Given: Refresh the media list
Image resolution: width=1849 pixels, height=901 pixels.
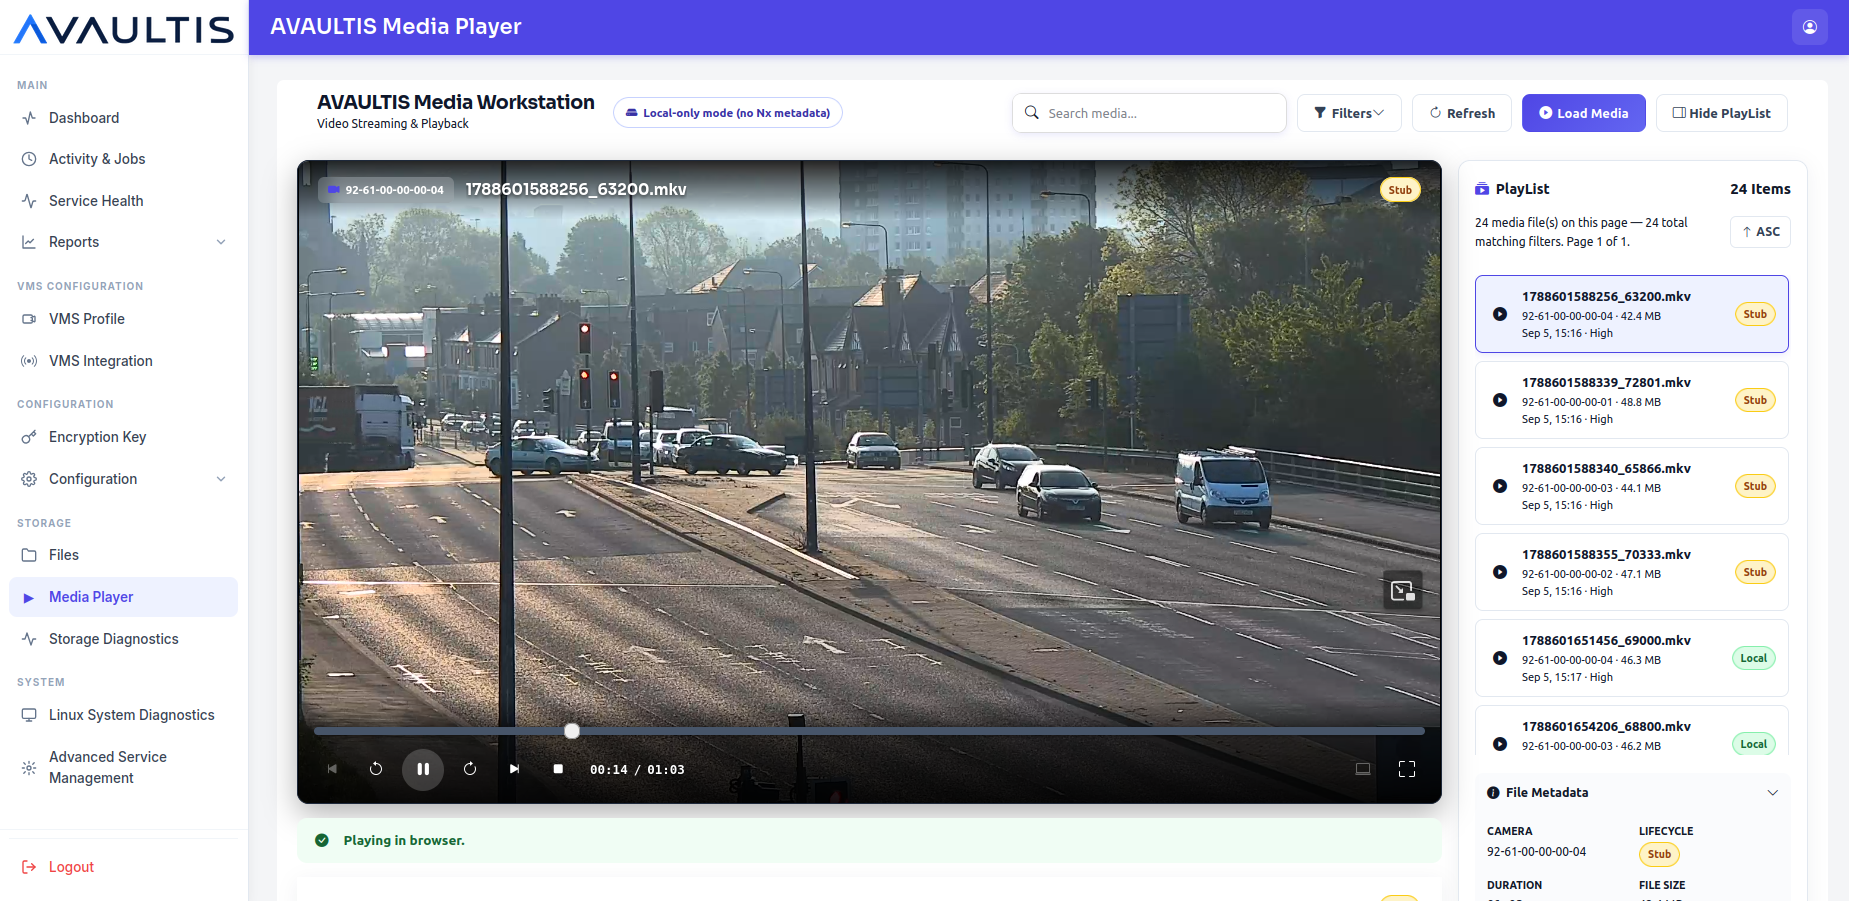Looking at the screenshot, I should (x=1462, y=113).
